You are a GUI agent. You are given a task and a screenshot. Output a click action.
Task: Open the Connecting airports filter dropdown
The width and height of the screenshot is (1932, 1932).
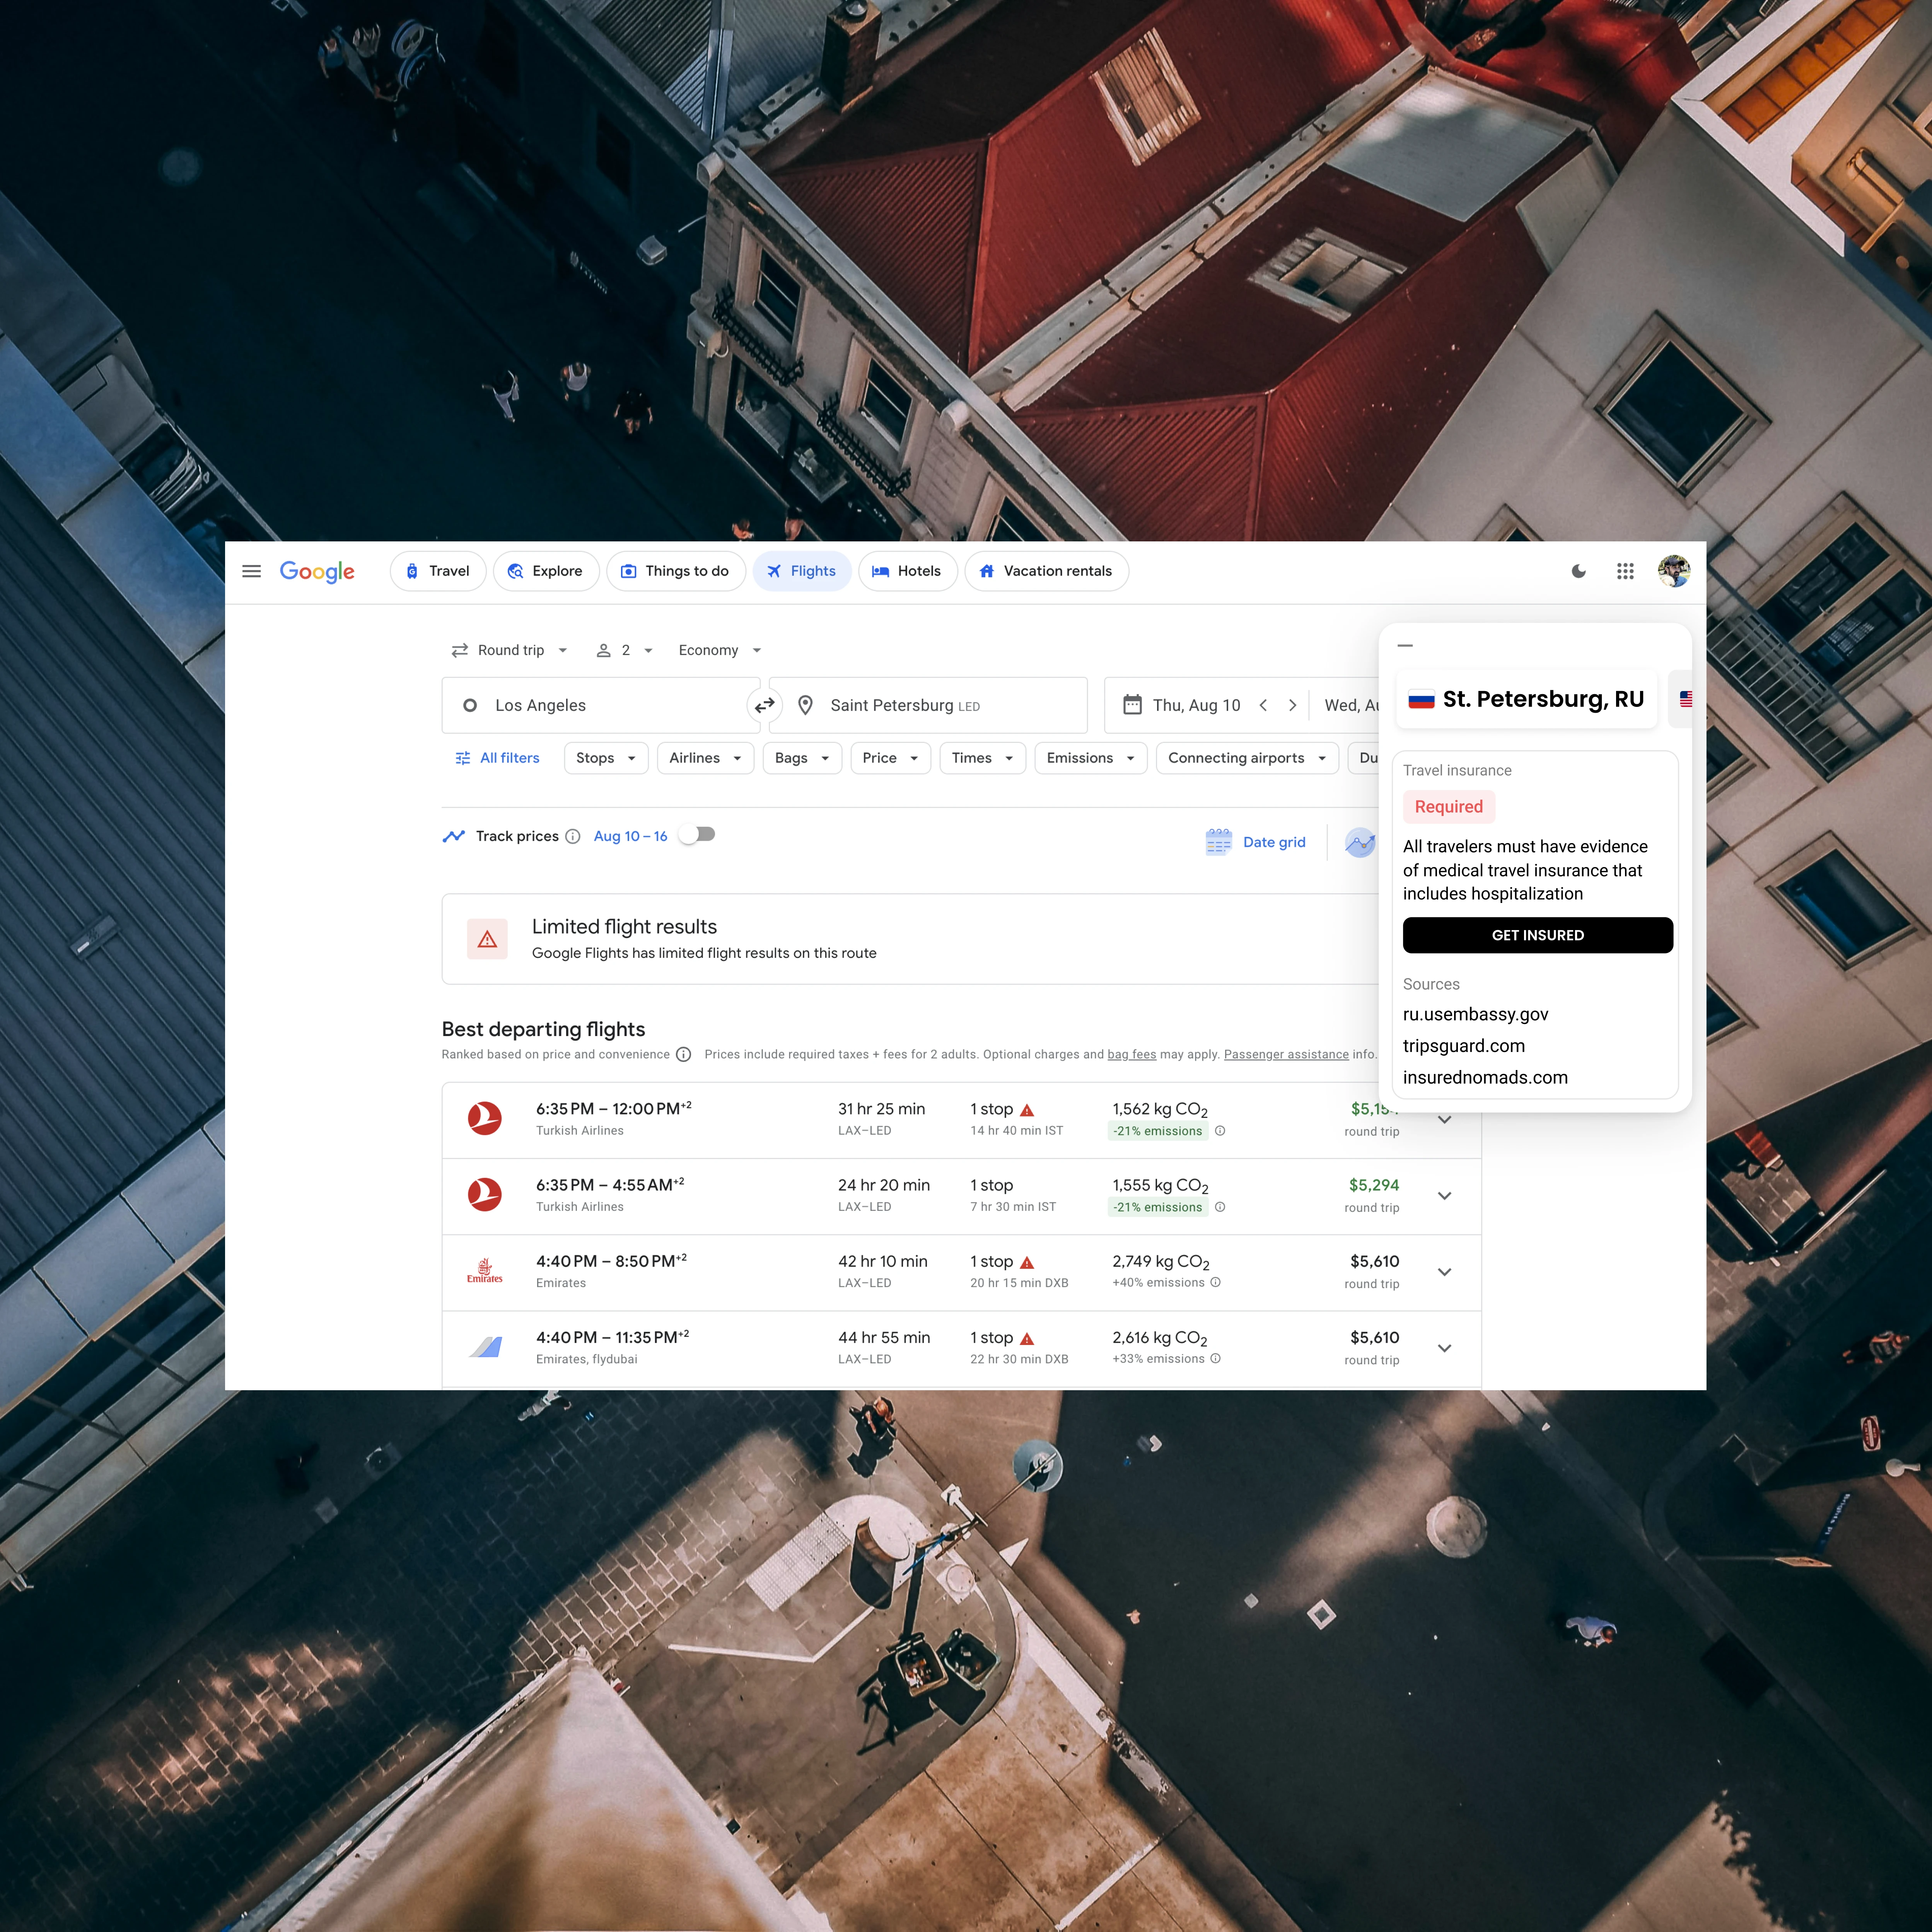tap(1247, 758)
